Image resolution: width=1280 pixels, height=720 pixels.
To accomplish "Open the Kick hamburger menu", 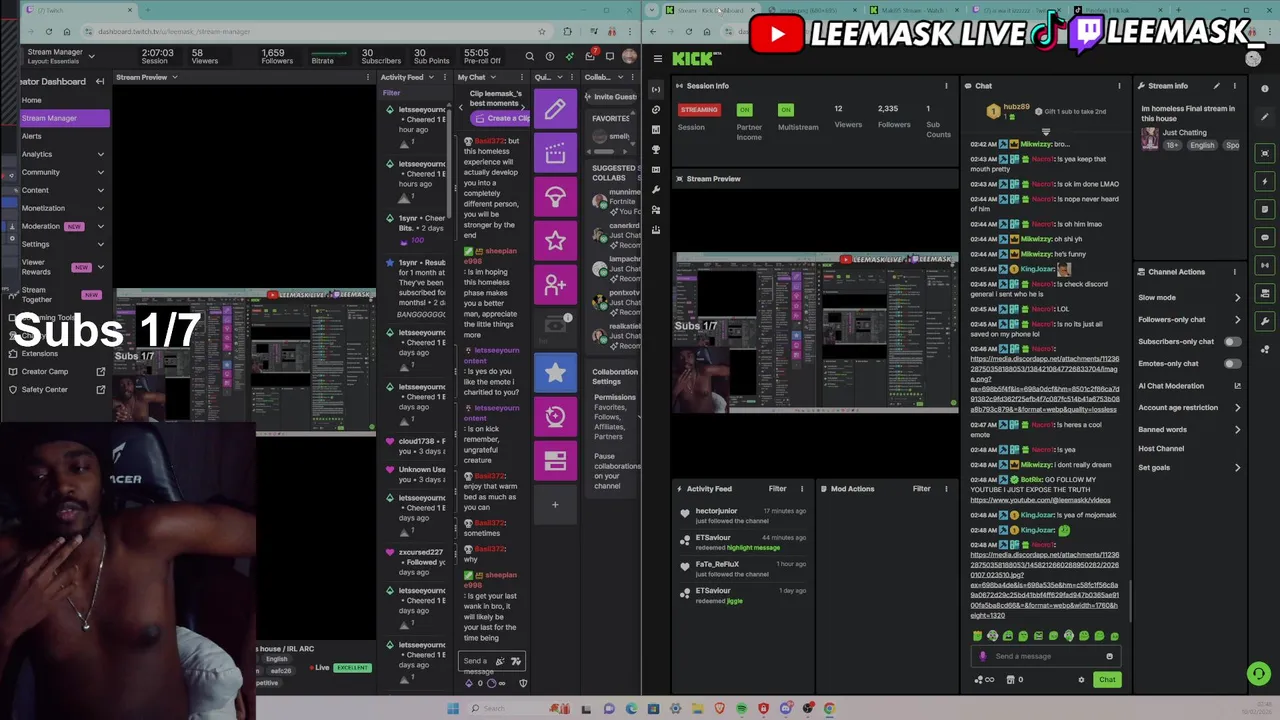I will click(657, 58).
